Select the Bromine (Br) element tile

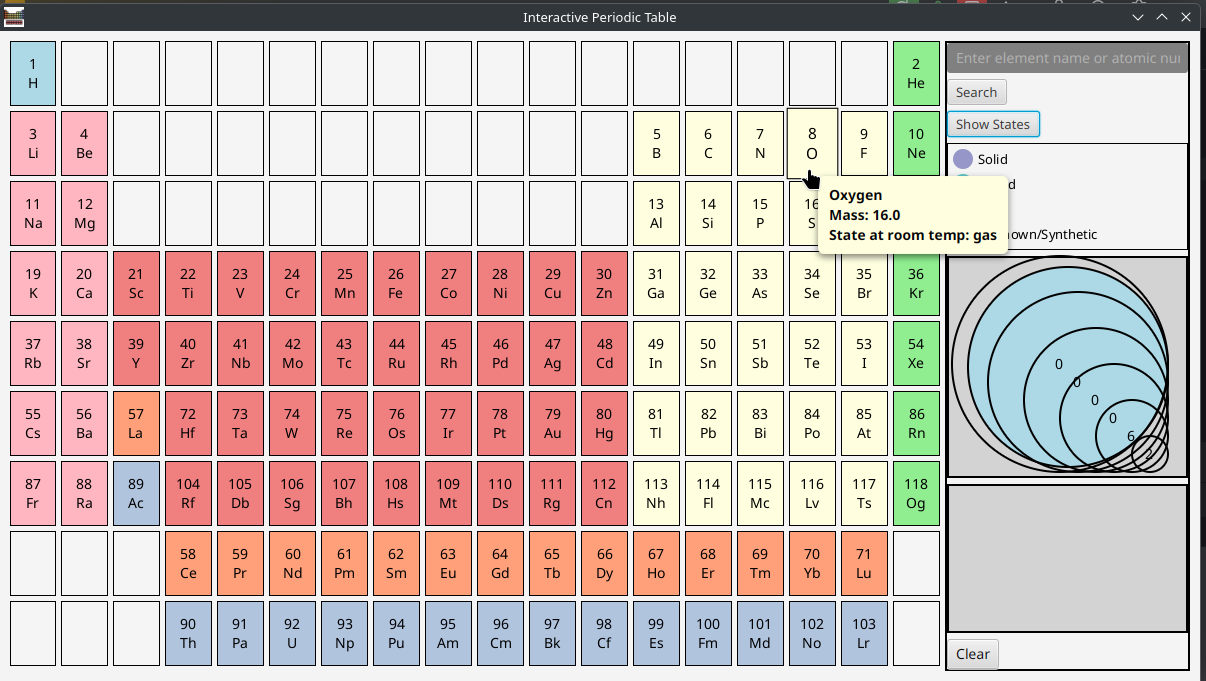(864, 283)
